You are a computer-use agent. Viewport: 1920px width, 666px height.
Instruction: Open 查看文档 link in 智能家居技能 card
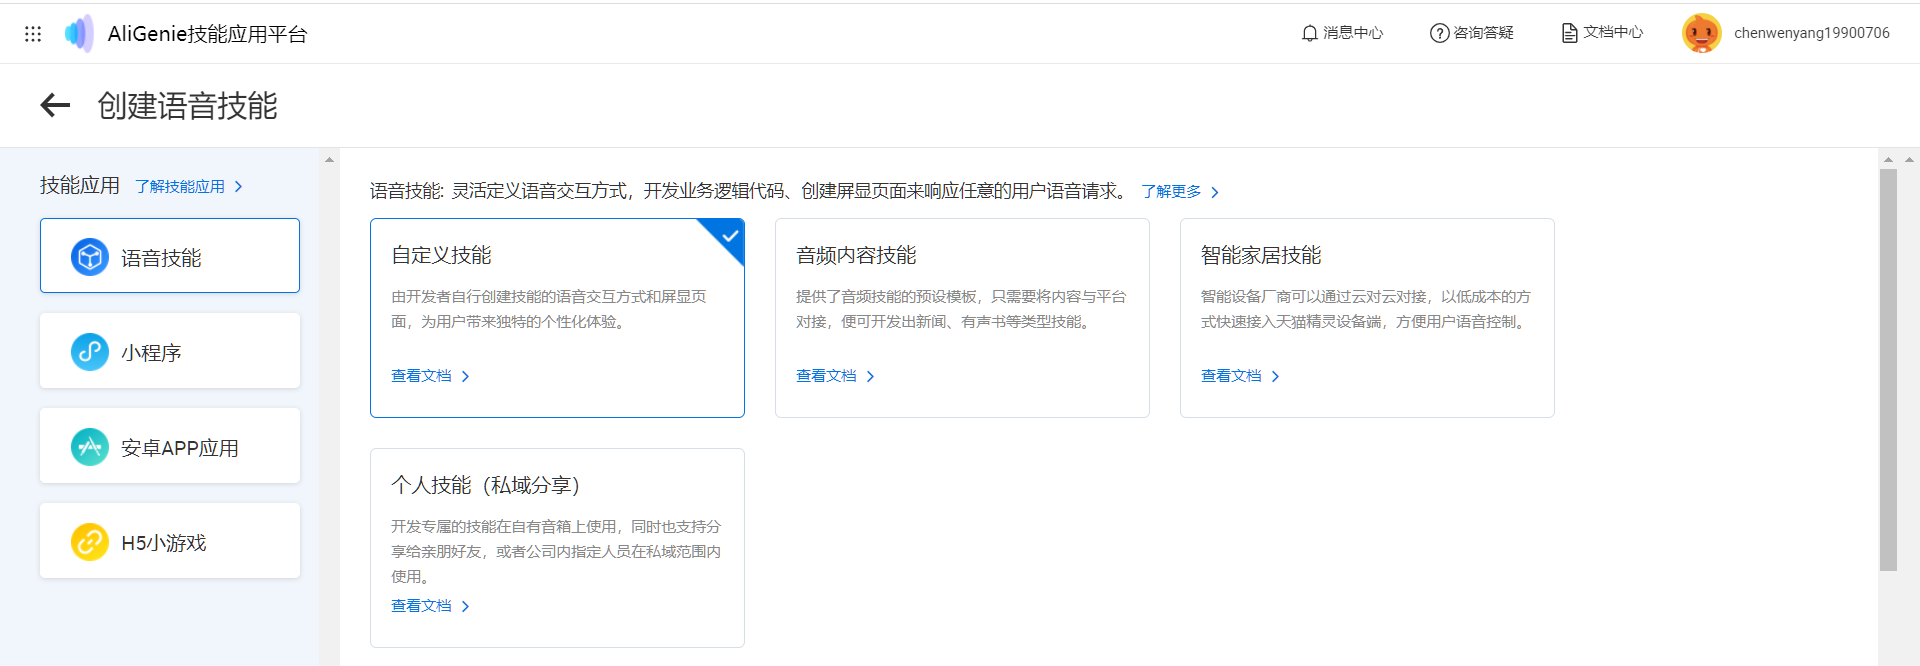click(x=1231, y=376)
